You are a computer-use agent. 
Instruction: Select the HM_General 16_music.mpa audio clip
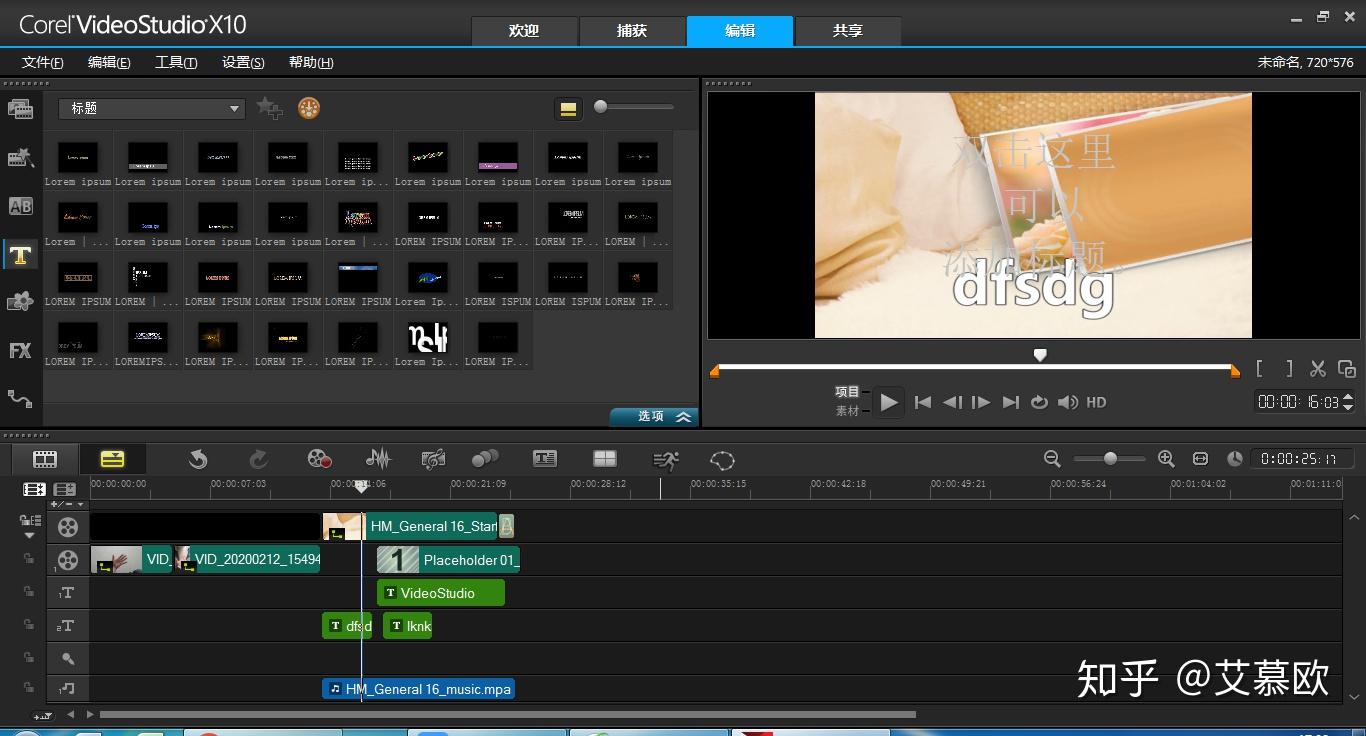point(418,689)
